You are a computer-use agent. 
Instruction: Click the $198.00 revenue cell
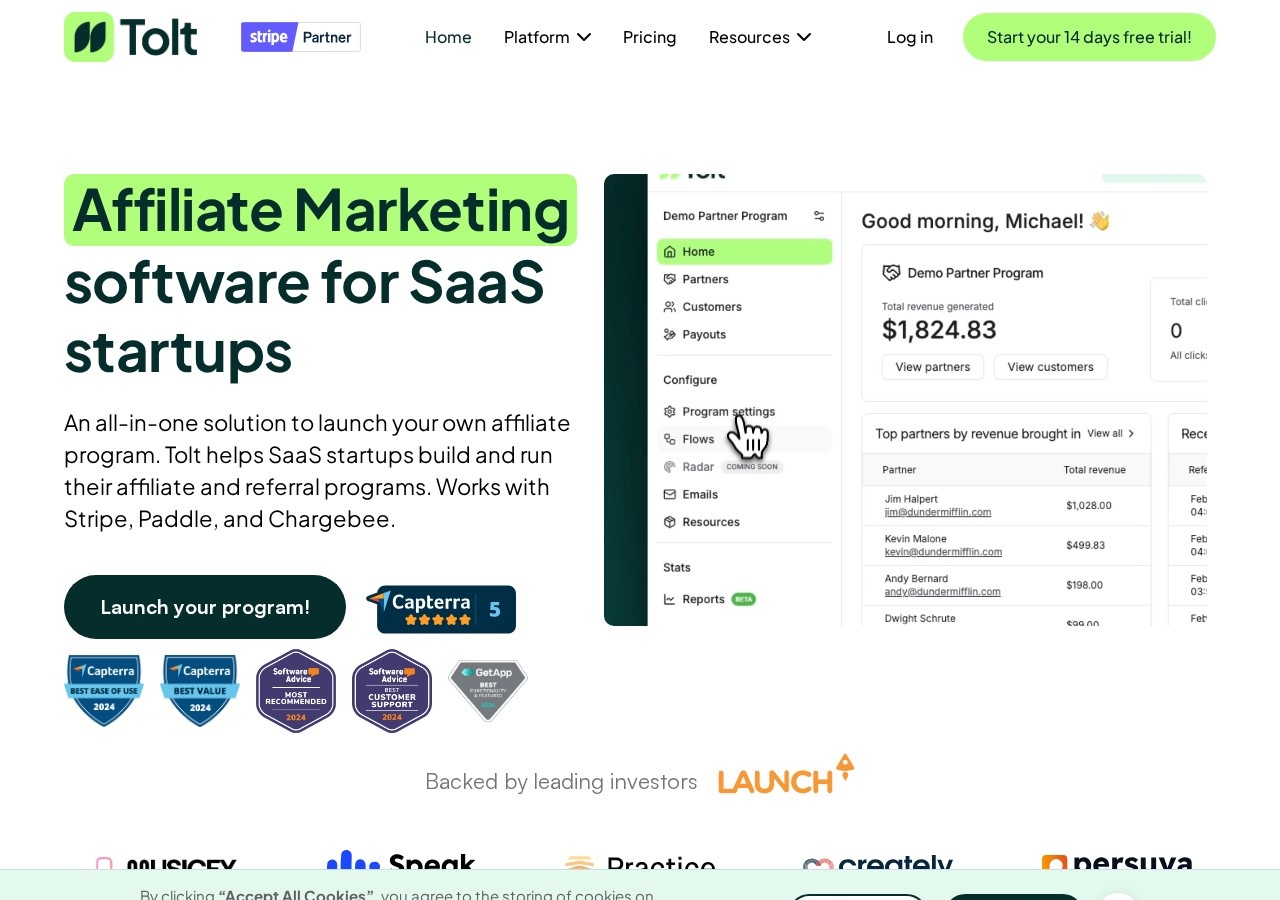(x=1085, y=585)
